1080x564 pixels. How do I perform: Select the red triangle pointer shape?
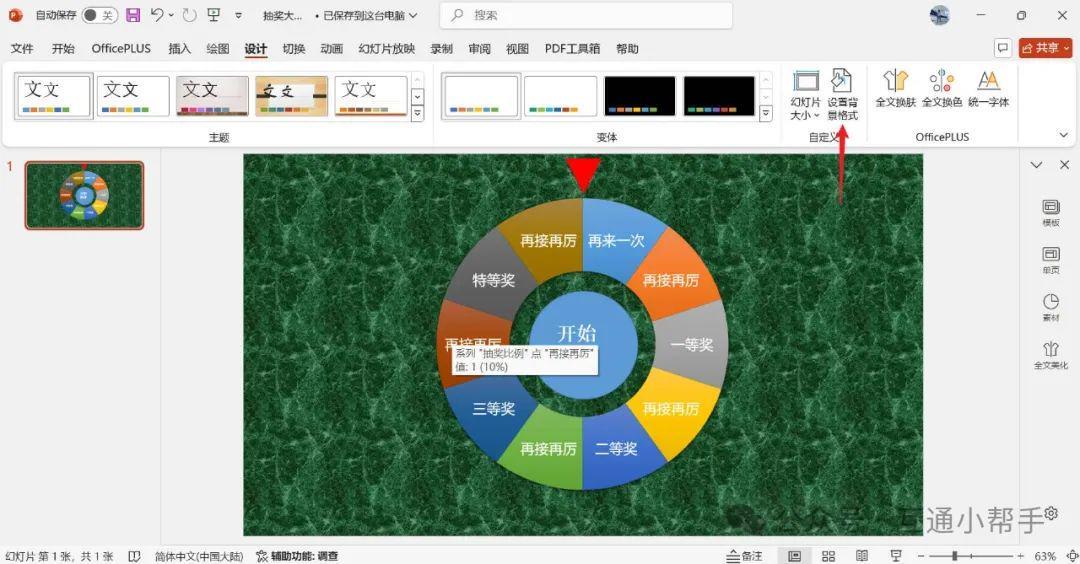583,175
